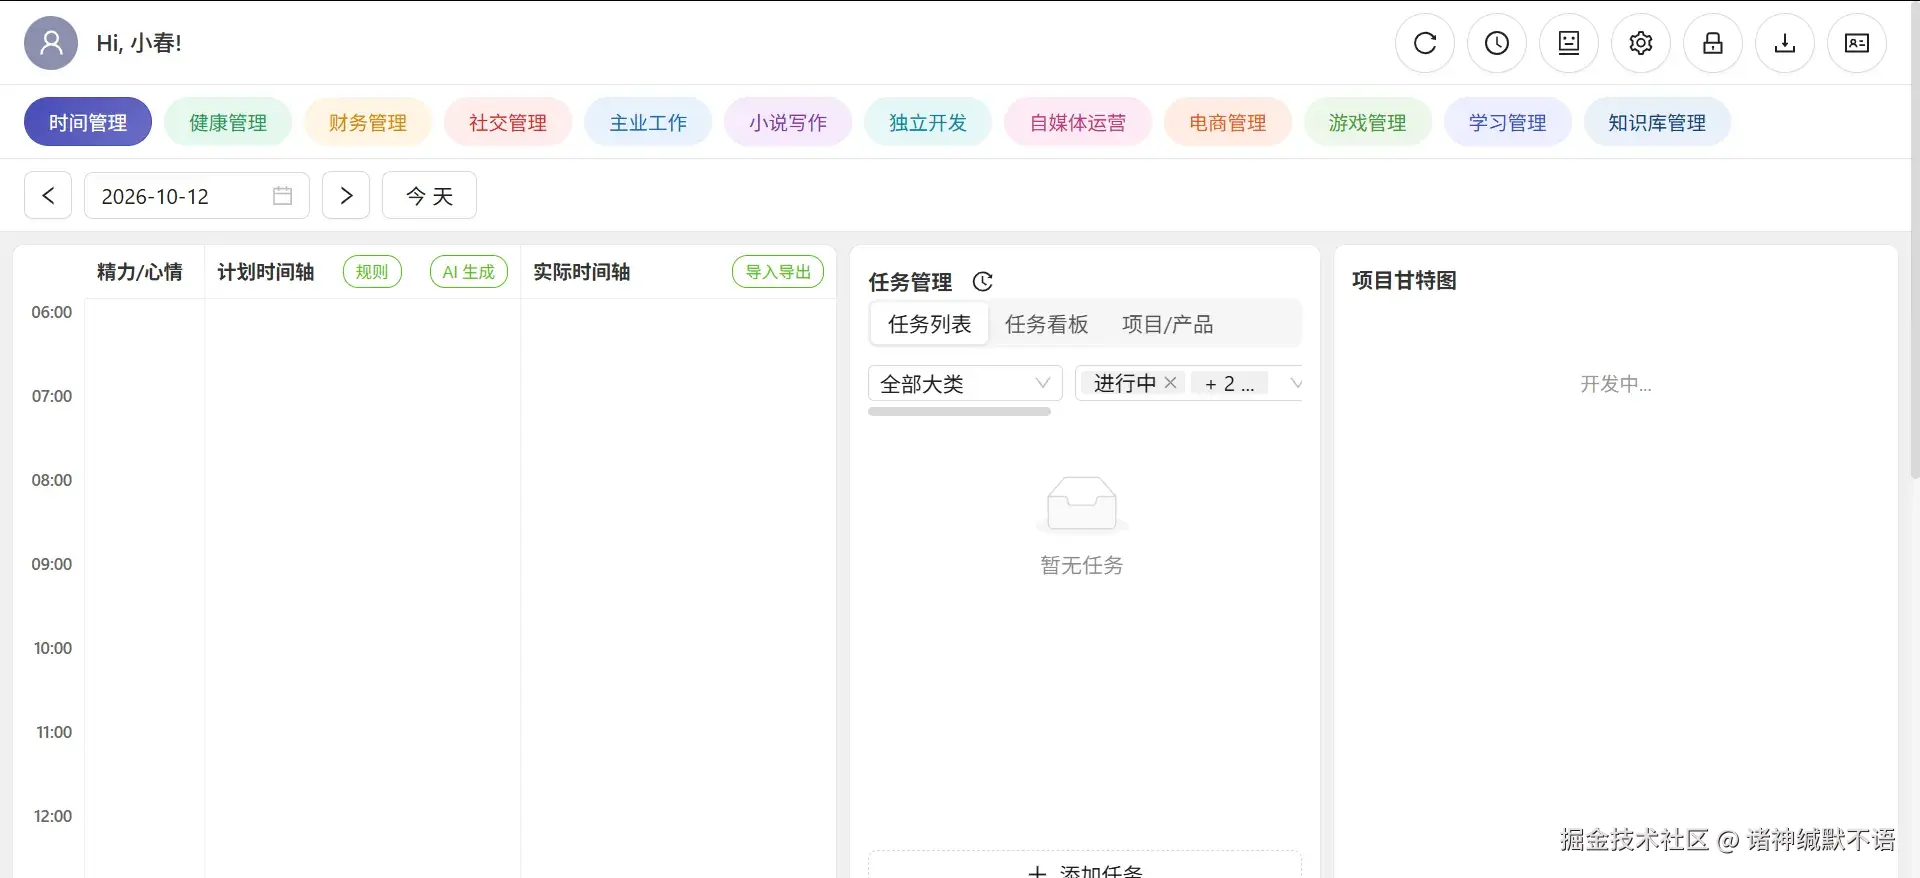
Task: Click the 规则 button on planned timeline
Action: coord(372,272)
